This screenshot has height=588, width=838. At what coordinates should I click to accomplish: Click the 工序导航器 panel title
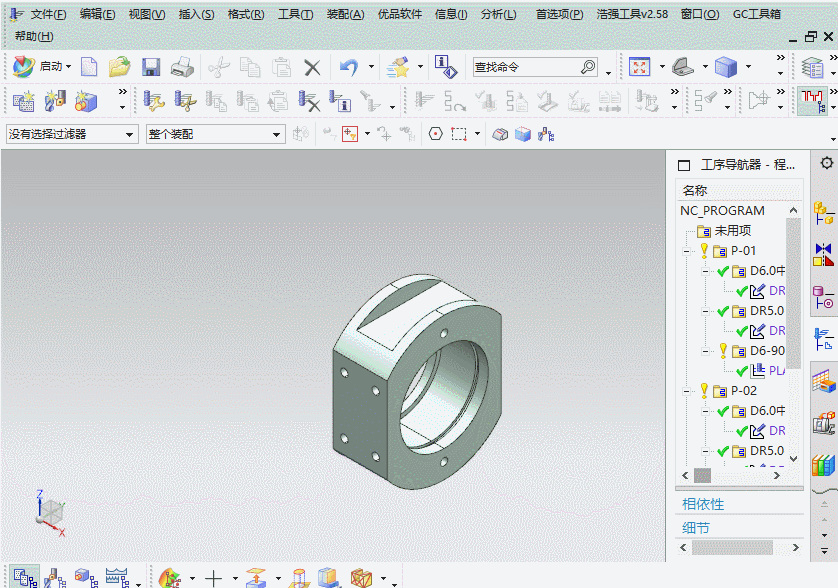[748, 165]
